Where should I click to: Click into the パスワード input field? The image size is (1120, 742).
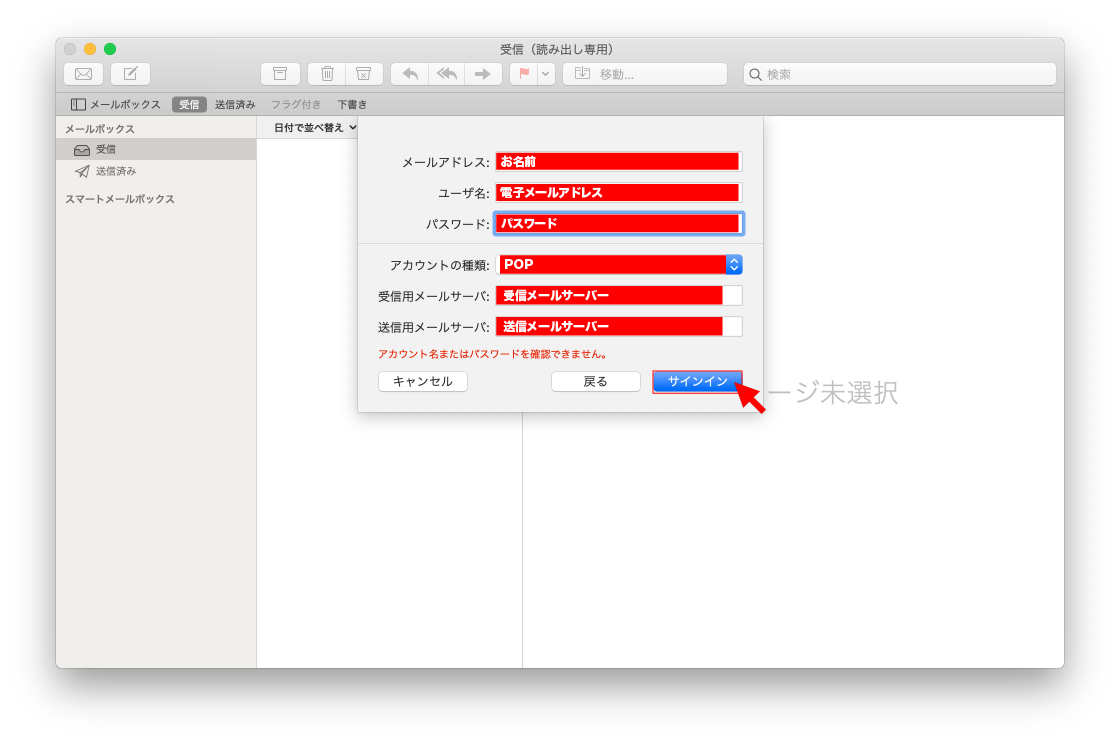618,224
